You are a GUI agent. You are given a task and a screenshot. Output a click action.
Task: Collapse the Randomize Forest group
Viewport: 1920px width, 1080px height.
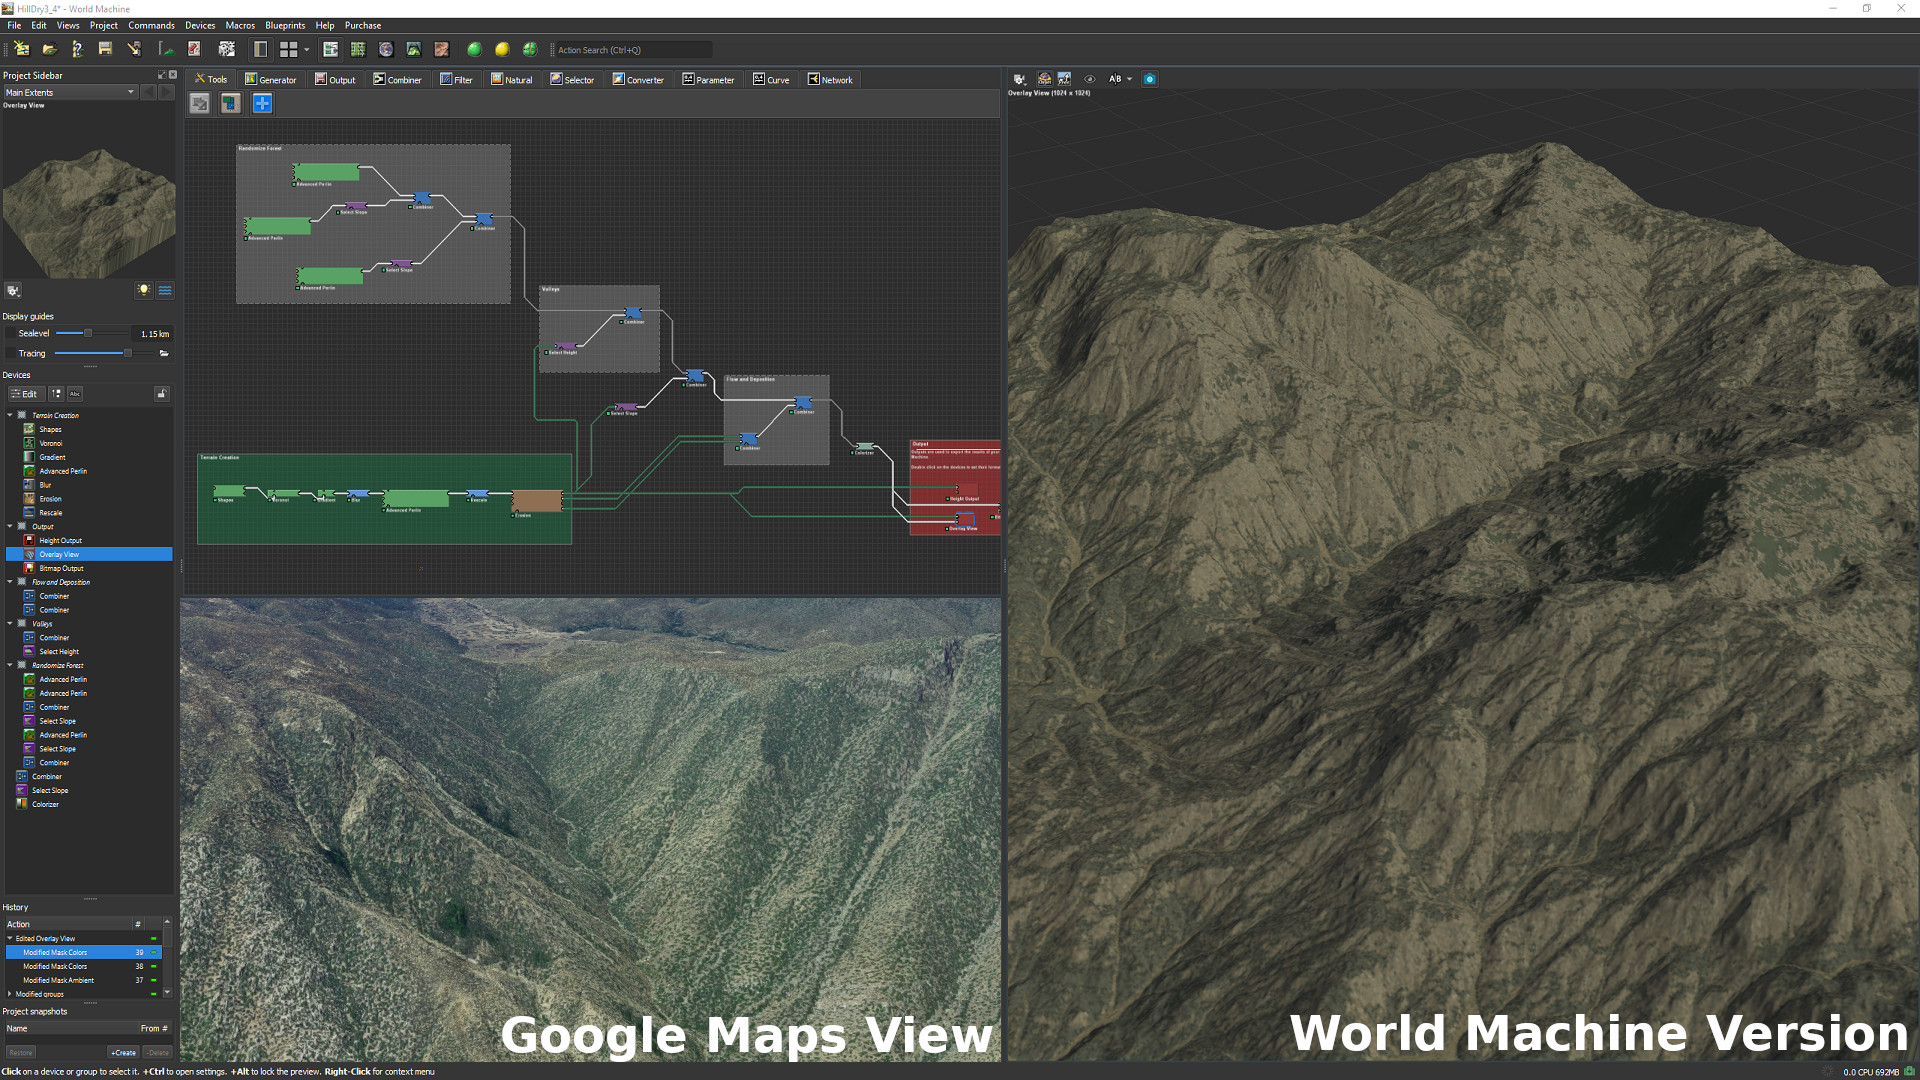pos(10,665)
